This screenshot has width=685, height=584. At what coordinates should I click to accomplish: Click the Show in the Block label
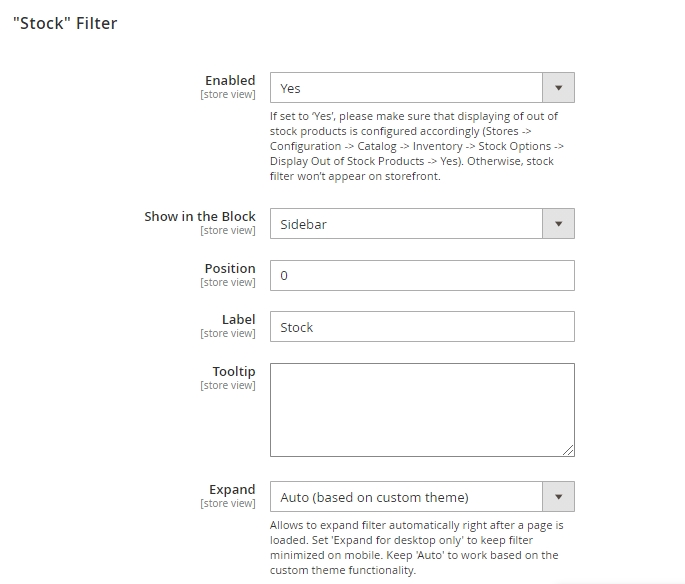tap(200, 216)
